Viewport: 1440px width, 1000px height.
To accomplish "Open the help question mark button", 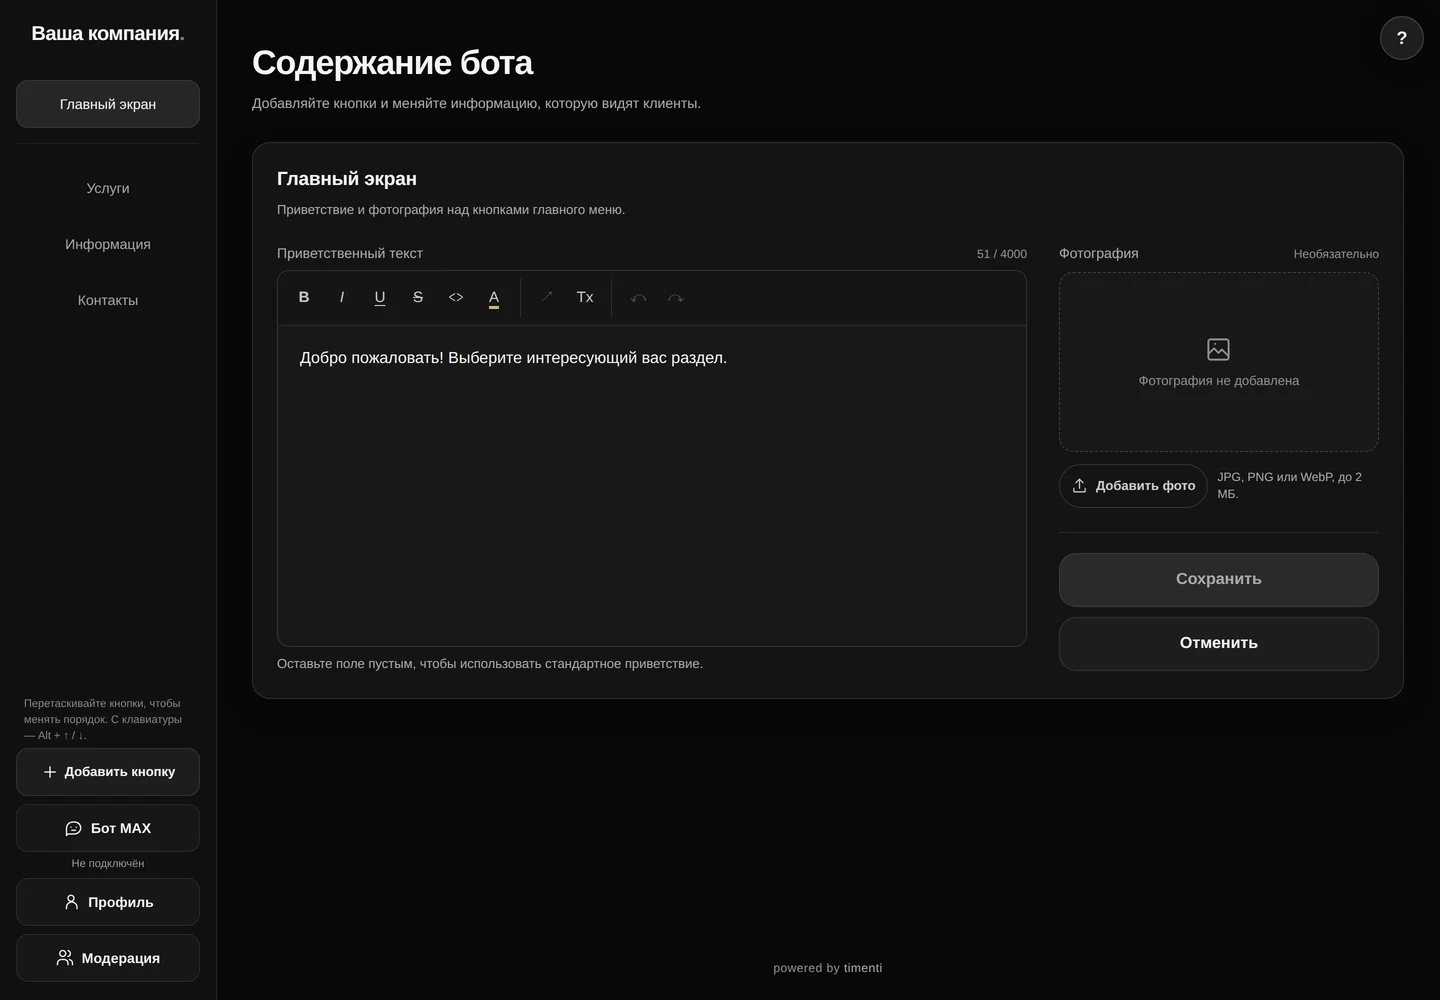I will (x=1402, y=38).
